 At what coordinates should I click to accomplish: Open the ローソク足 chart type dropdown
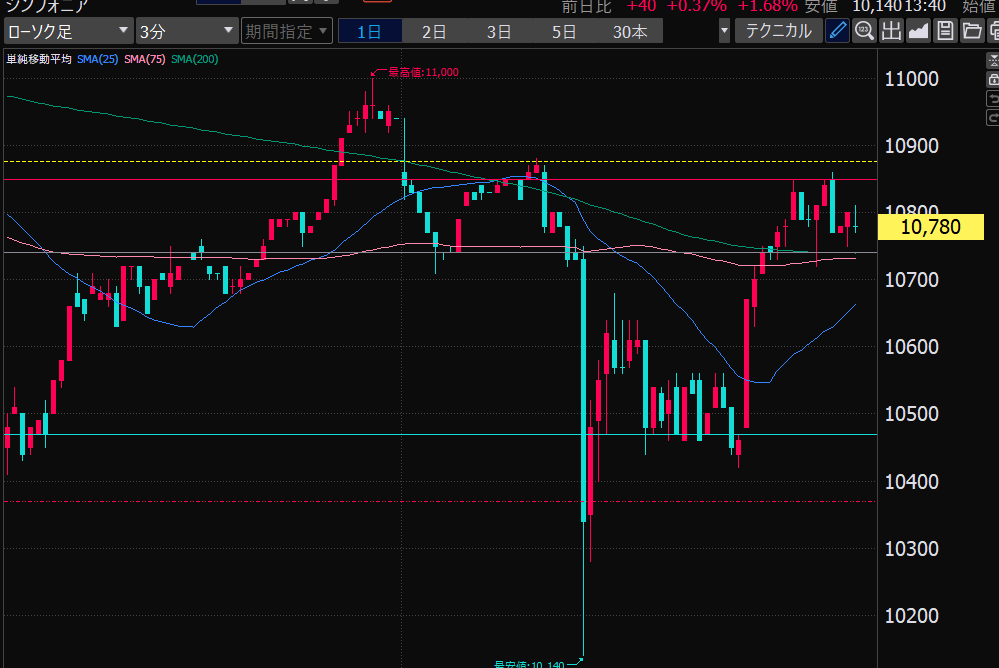(67, 31)
